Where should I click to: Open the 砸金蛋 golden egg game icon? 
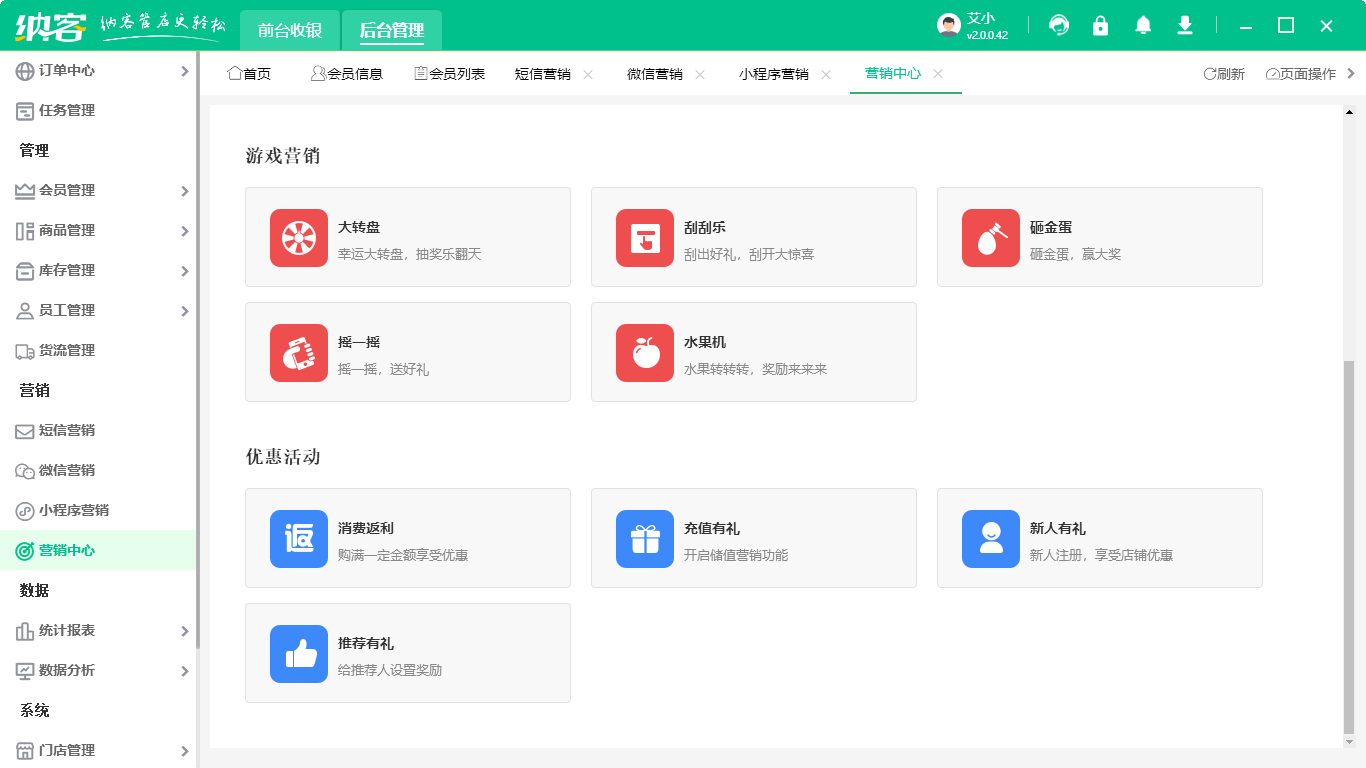click(x=990, y=237)
